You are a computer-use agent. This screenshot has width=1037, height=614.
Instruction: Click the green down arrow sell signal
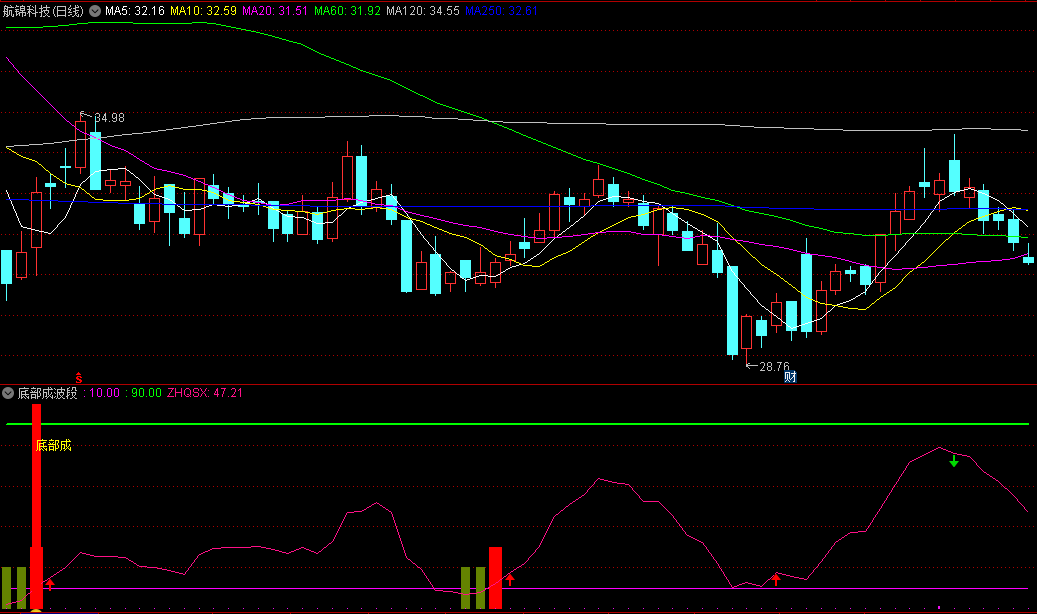tap(954, 461)
